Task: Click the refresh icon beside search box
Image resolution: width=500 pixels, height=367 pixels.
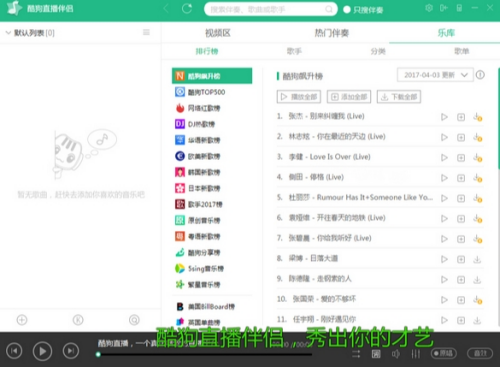Action: pyautogui.click(x=187, y=9)
